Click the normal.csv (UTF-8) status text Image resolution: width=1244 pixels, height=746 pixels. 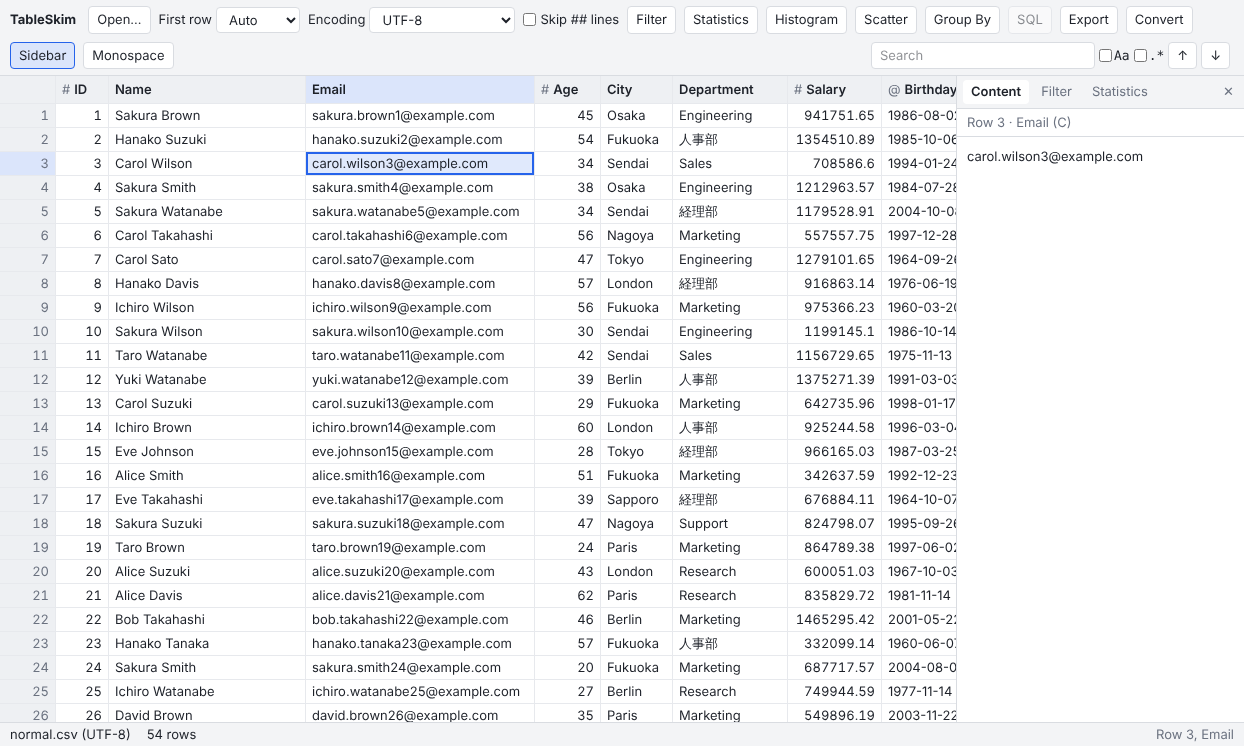coord(70,734)
